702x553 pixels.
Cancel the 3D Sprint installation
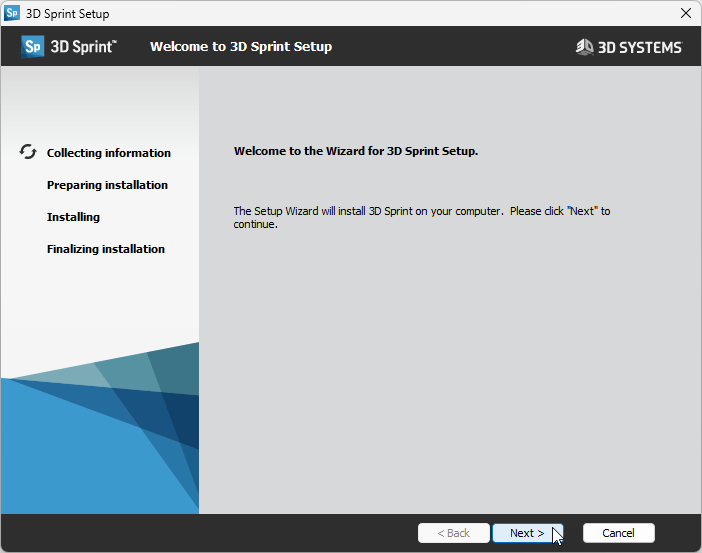618,533
